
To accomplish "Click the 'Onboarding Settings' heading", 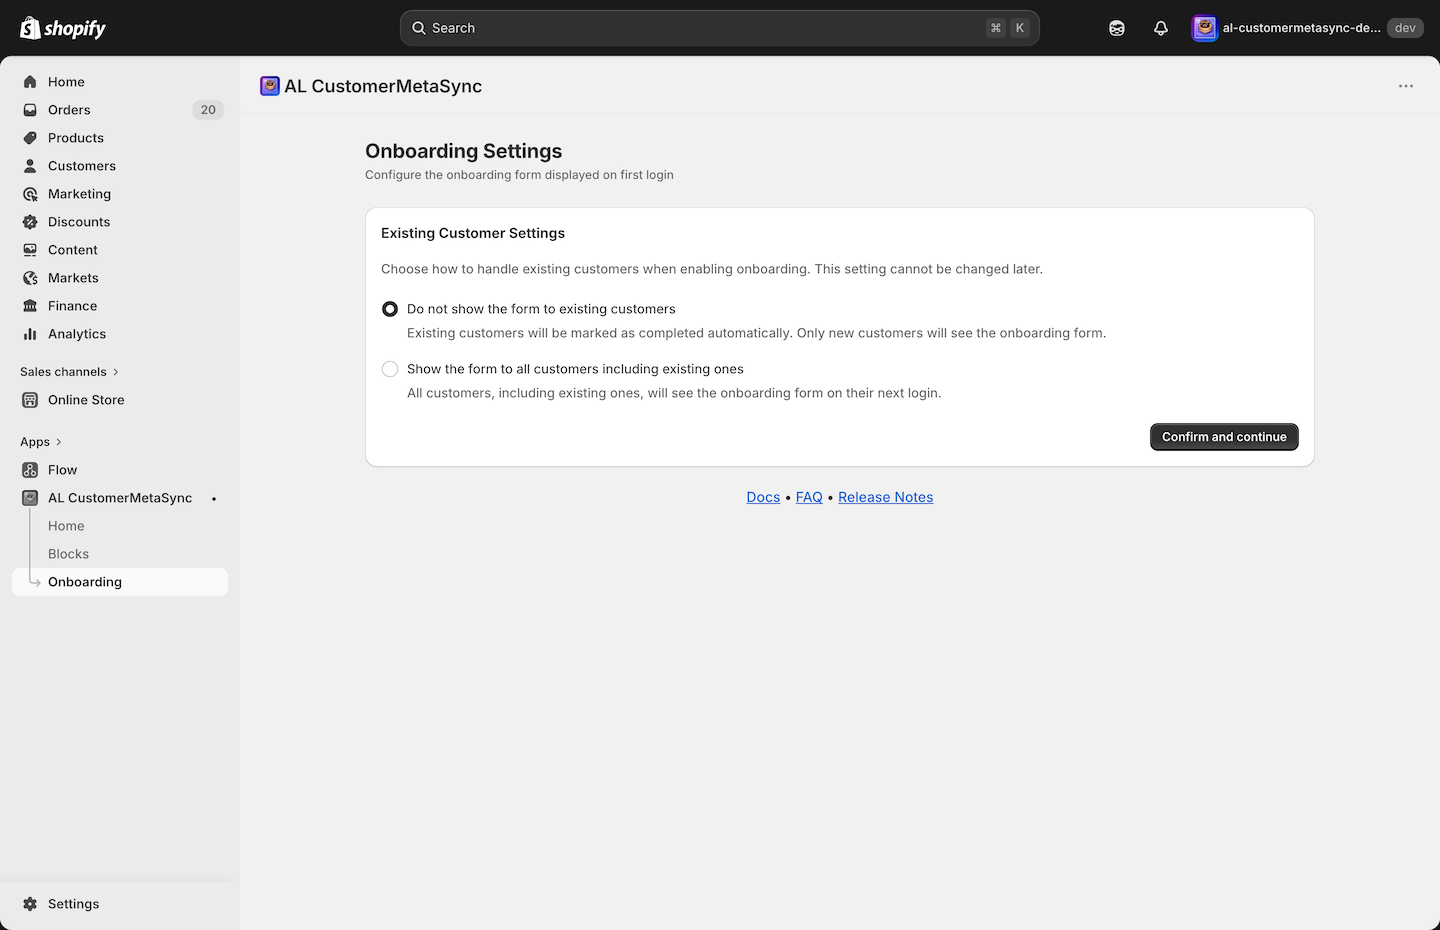I will click(x=463, y=151).
